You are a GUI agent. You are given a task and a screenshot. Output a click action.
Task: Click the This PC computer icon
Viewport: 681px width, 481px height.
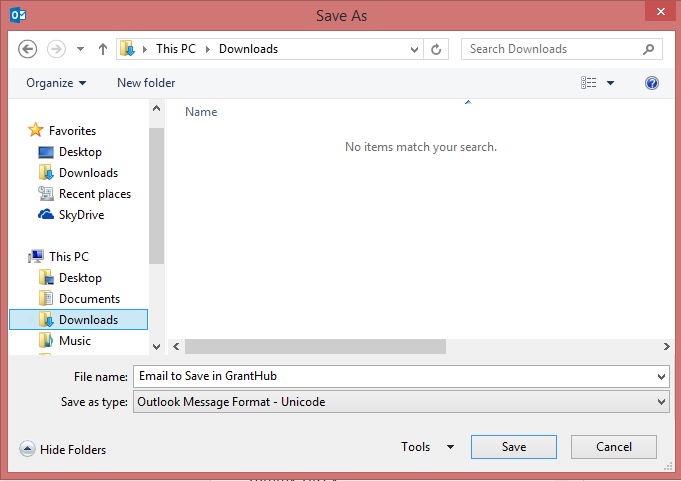pyautogui.click(x=36, y=256)
